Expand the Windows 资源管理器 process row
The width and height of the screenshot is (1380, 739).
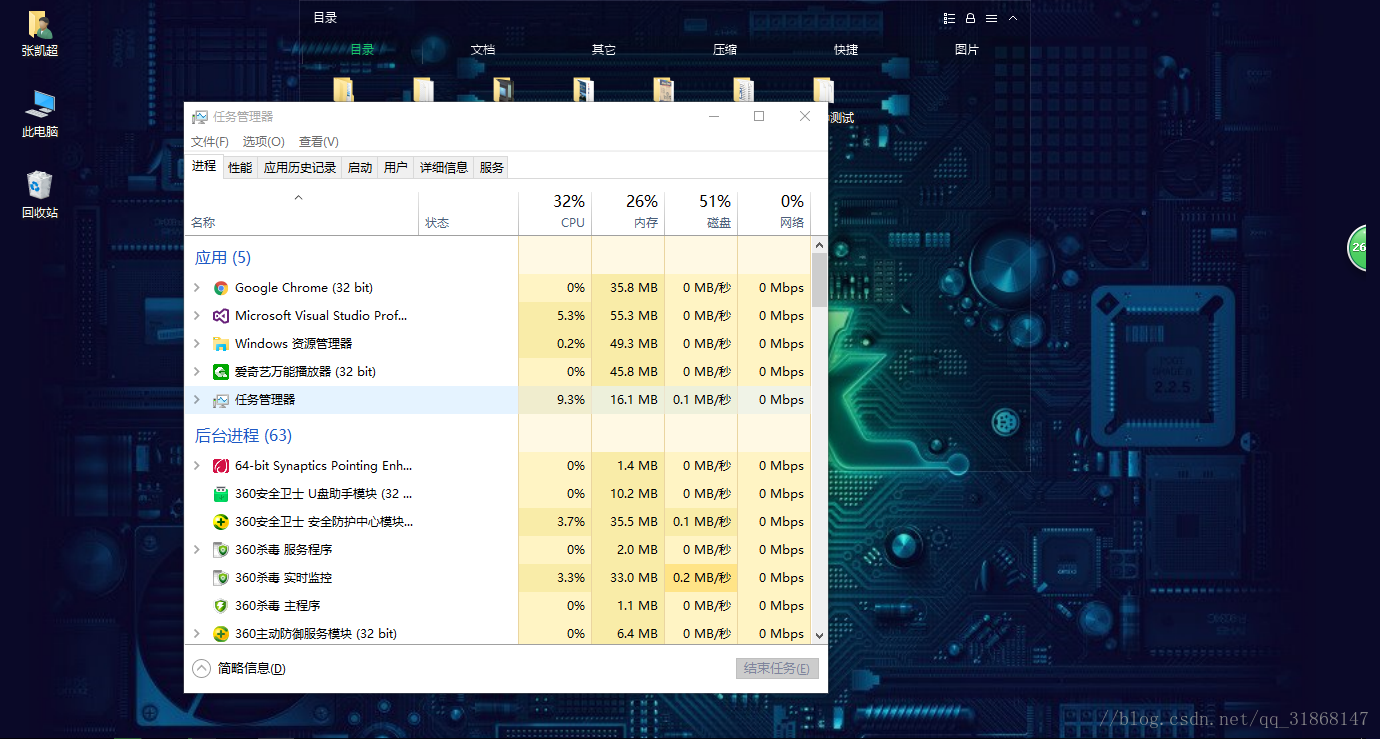(197, 344)
